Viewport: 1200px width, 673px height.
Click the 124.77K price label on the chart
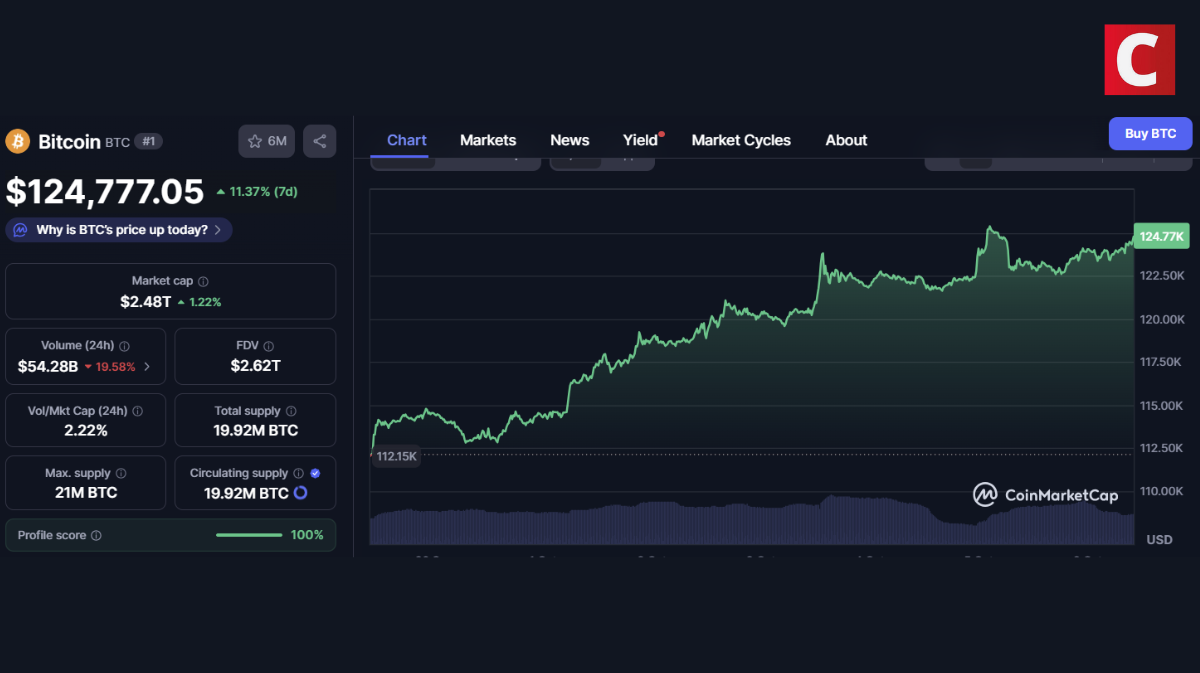(x=1160, y=236)
